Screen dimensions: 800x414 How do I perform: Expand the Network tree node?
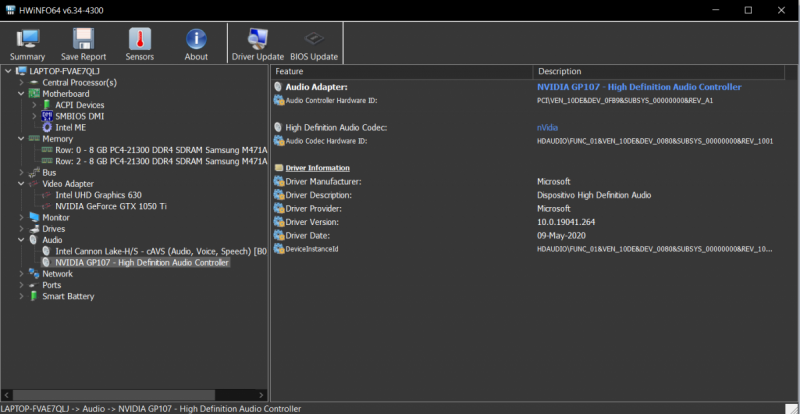(x=21, y=274)
